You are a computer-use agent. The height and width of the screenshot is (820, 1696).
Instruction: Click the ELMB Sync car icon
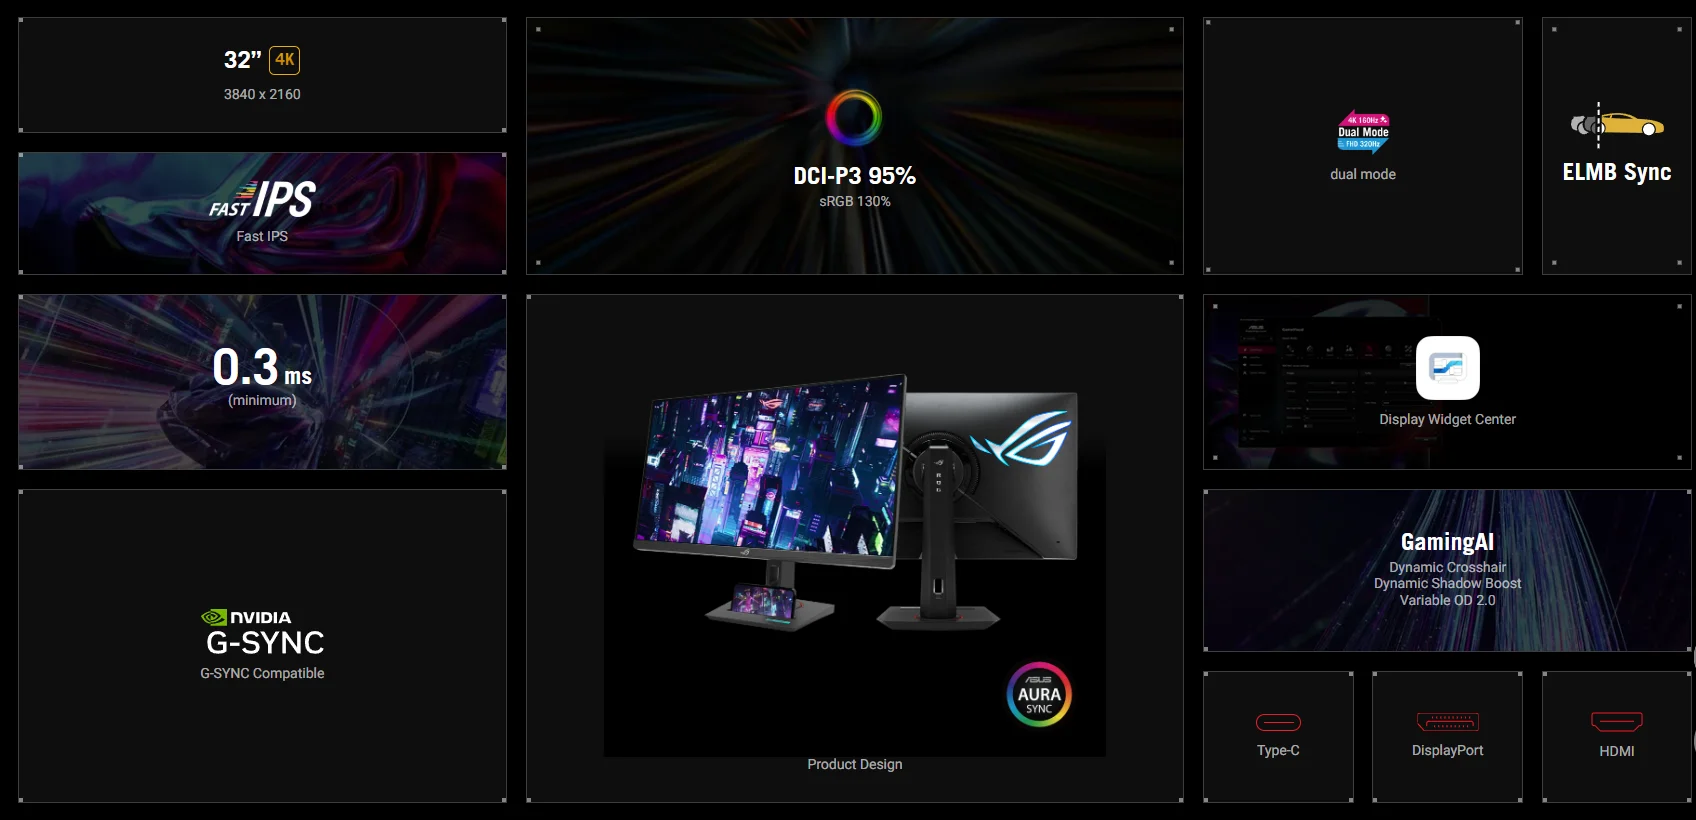[x=1617, y=125]
